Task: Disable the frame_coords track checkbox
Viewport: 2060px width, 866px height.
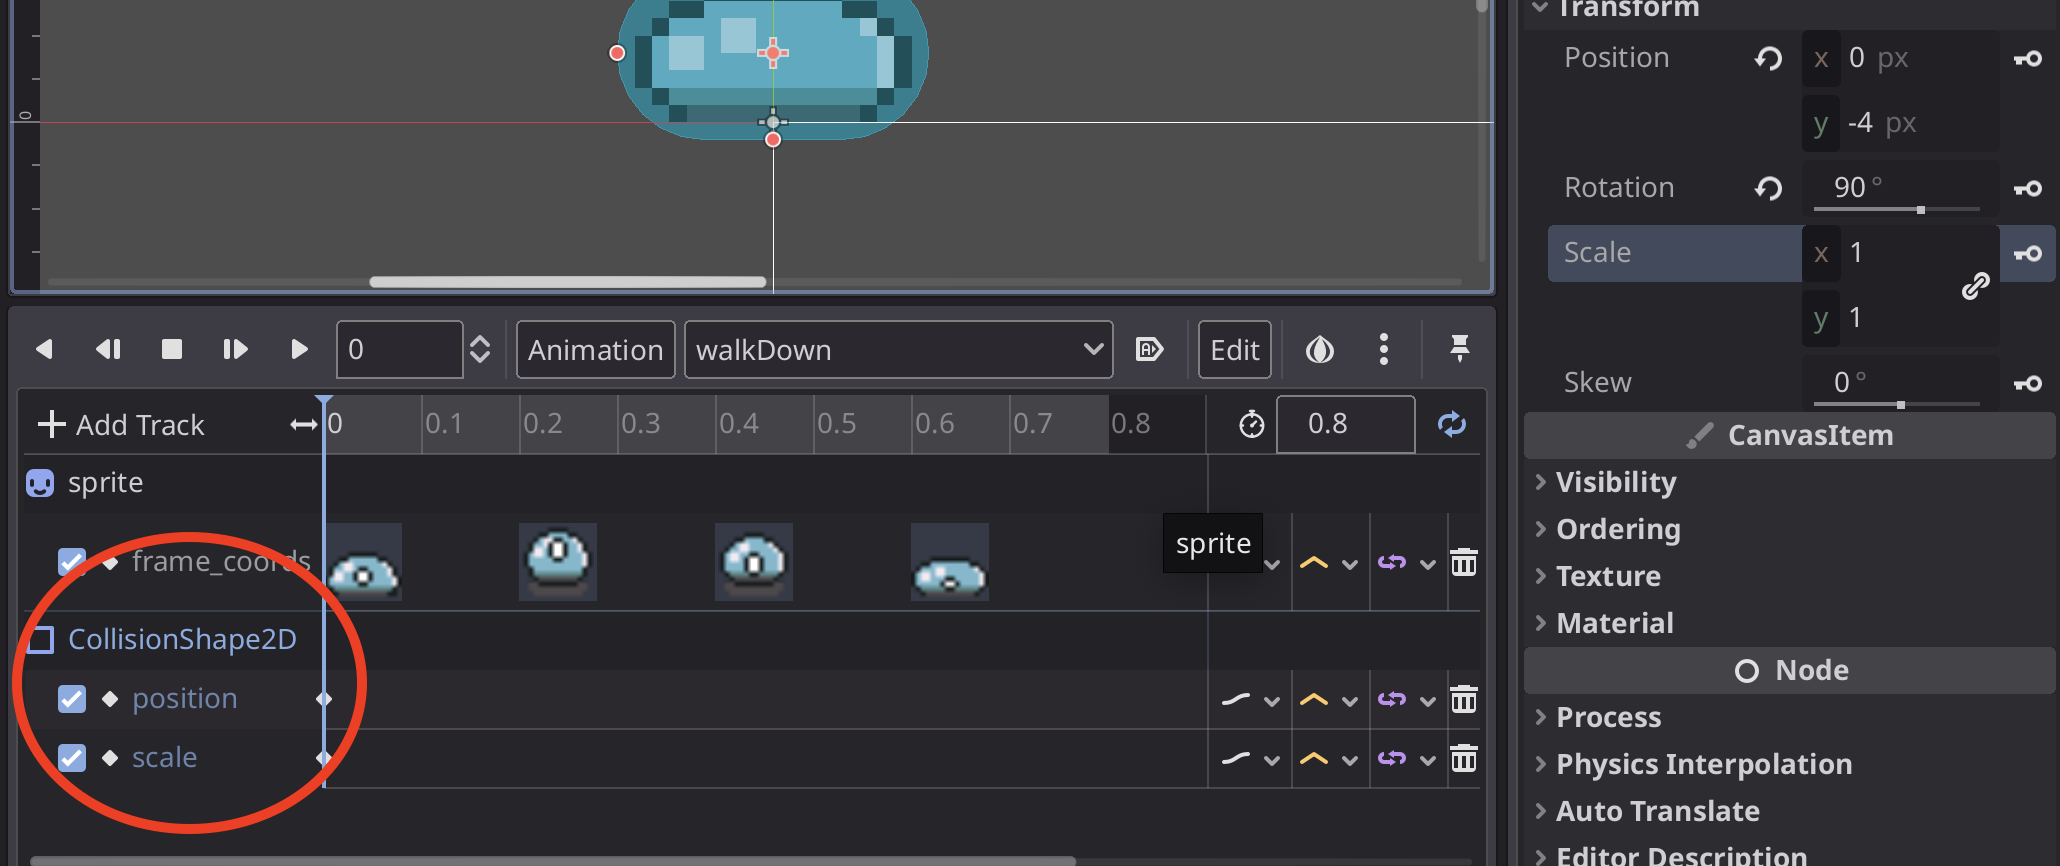Action: click(x=72, y=562)
